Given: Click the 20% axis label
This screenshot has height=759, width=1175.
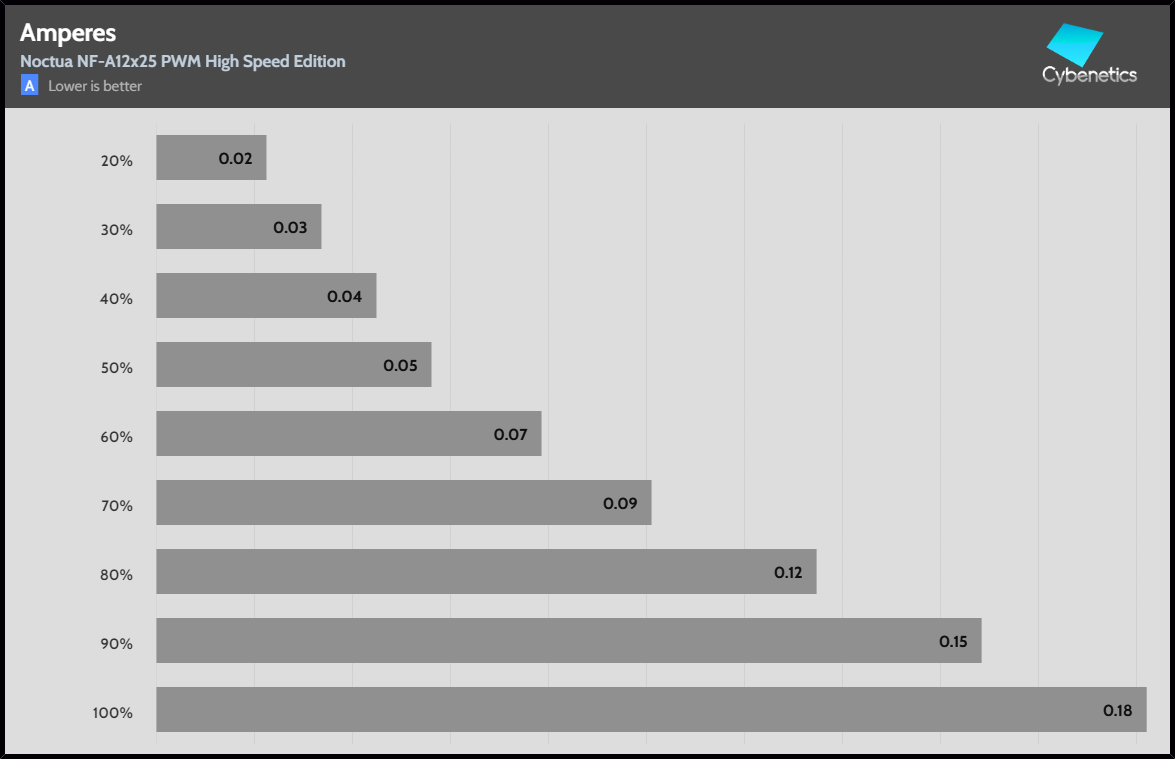Looking at the screenshot, I should coord(117,161).
